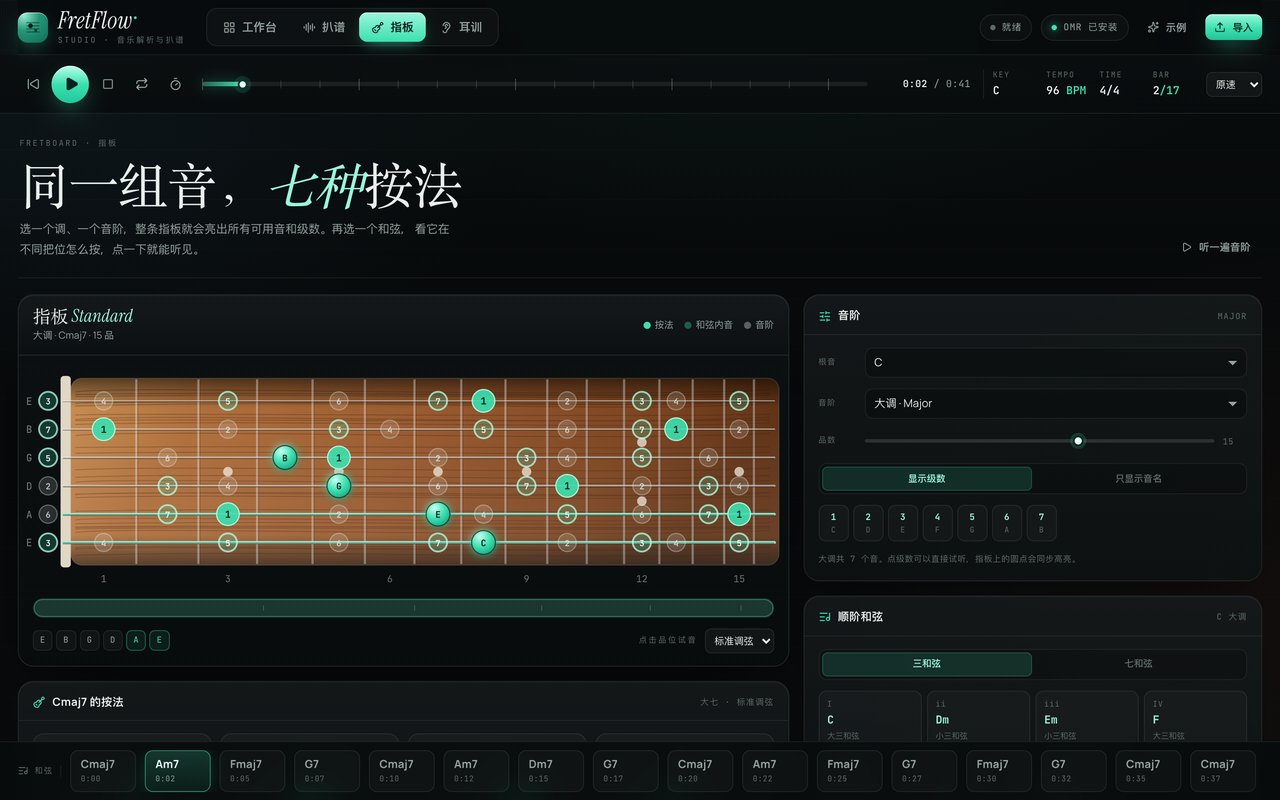This screenshot has height=800, width=1280.
Task: Play the scale via 听一遍音阶
Action: (1216, 247)
